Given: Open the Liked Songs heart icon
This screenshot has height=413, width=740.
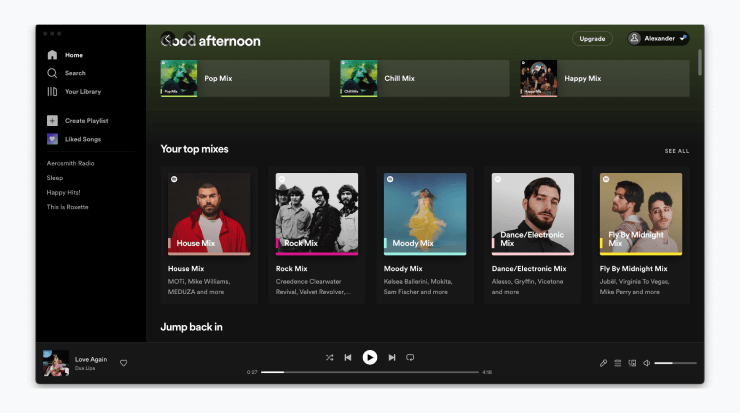Looking at the screenshot, I should (52, 139).
